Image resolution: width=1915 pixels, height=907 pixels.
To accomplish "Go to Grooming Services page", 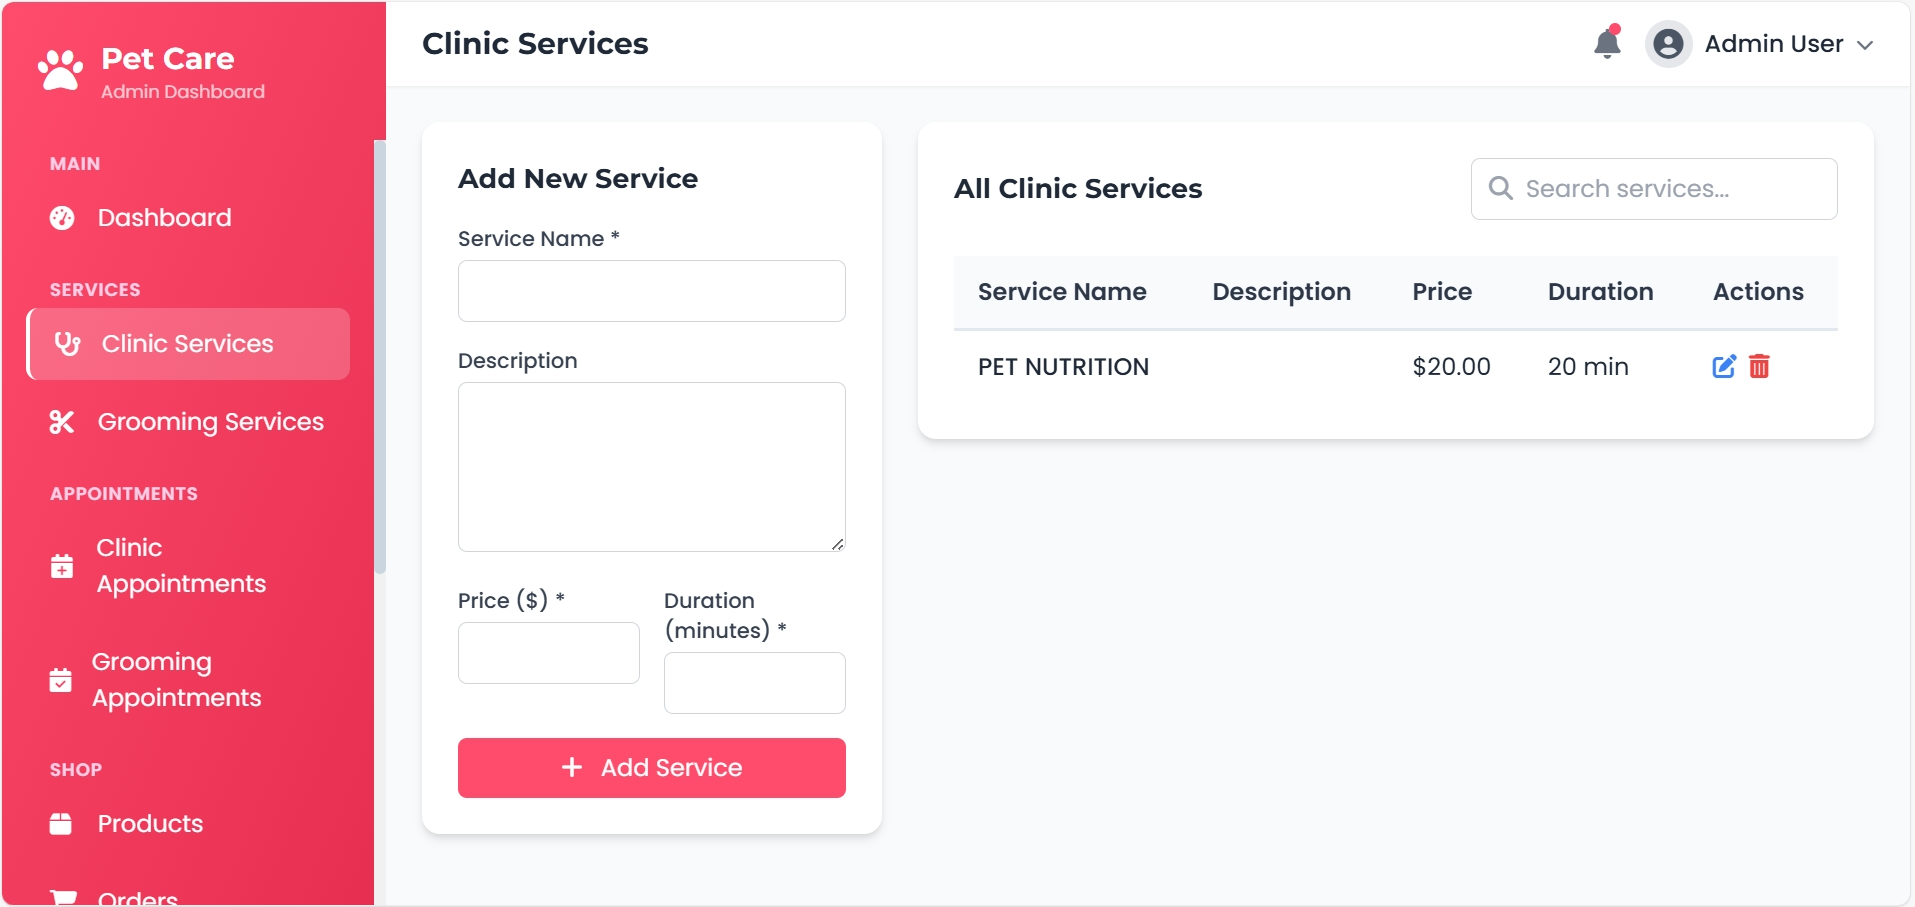I will (x=210, y=422).
